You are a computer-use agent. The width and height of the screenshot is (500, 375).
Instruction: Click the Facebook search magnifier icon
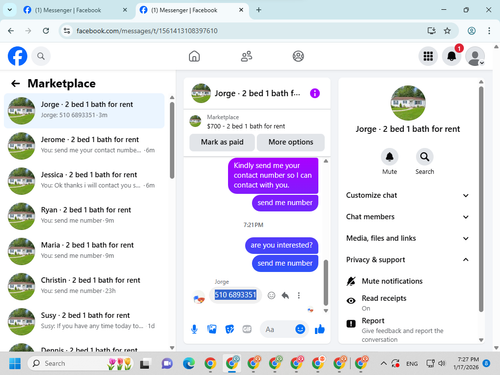pyautogui.click(x=41, y=56)
